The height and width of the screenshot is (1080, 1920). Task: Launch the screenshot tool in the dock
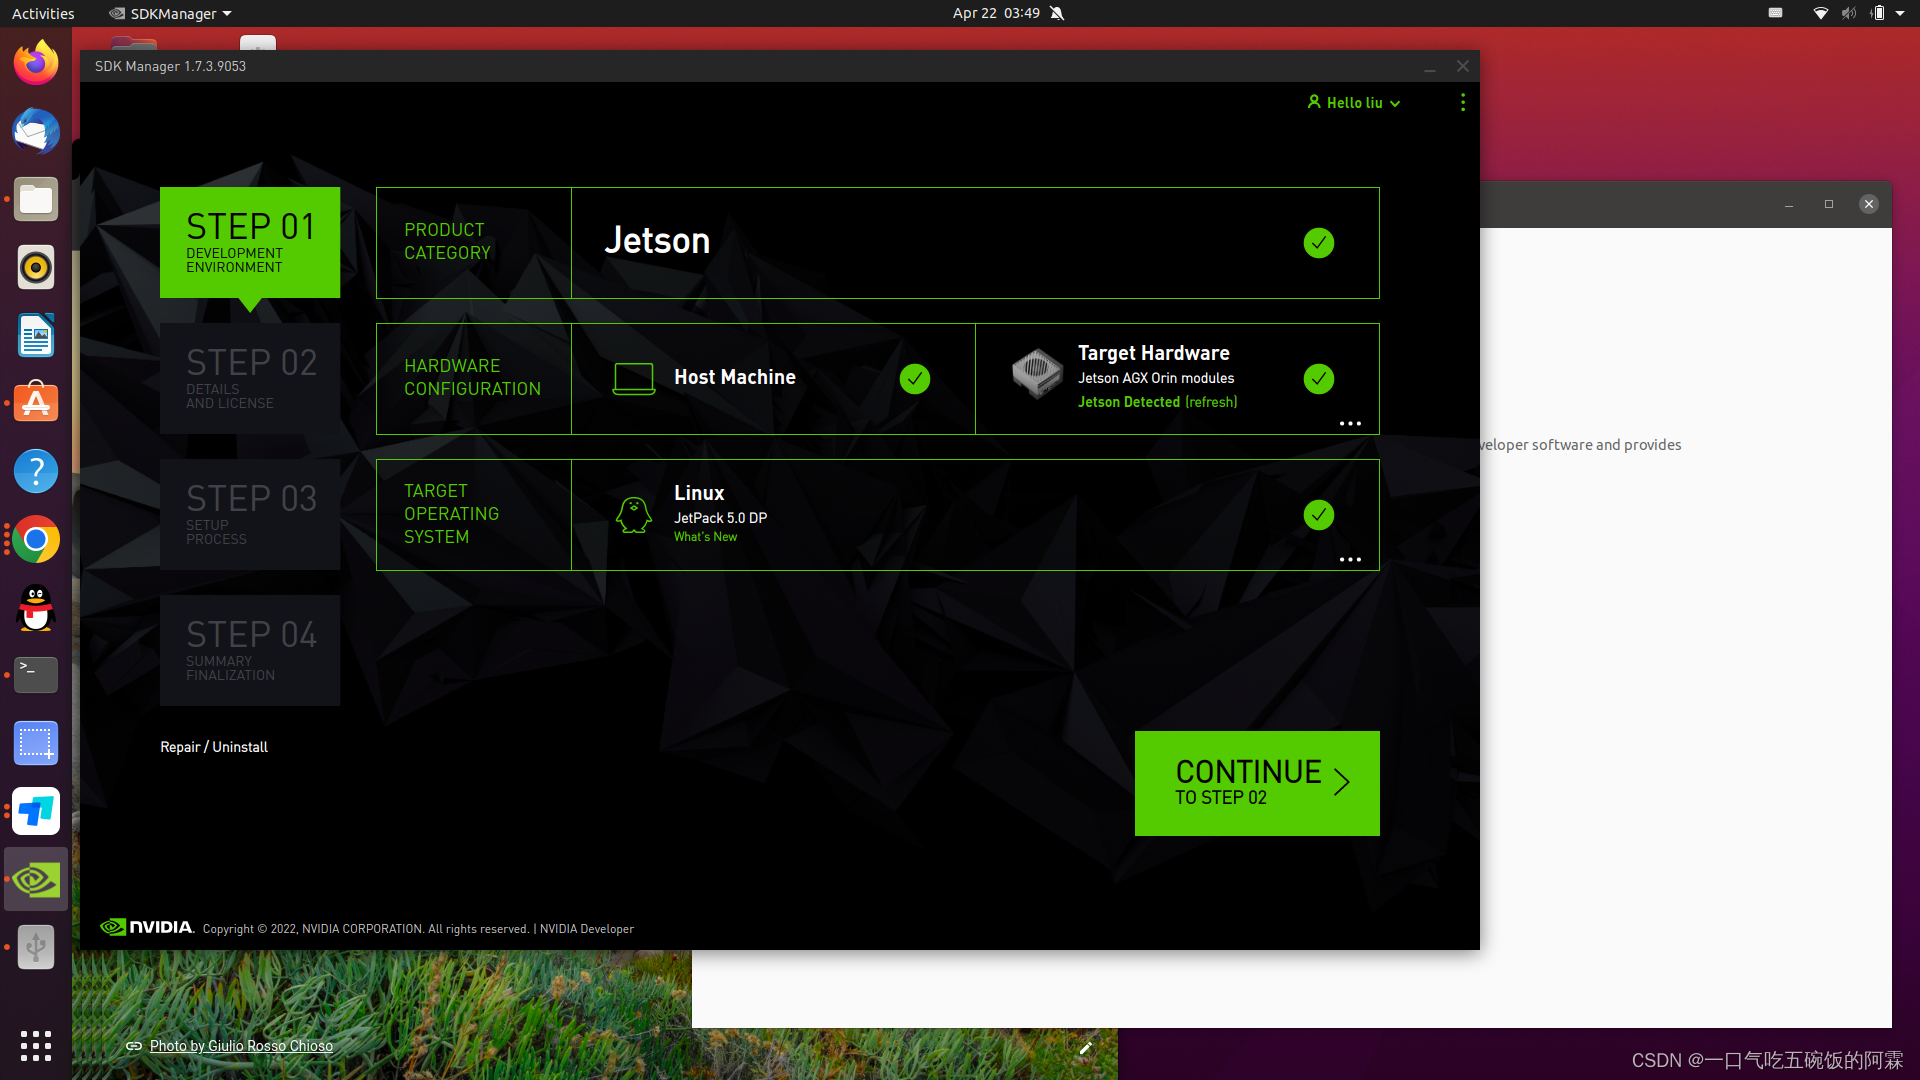pos(36,743)
